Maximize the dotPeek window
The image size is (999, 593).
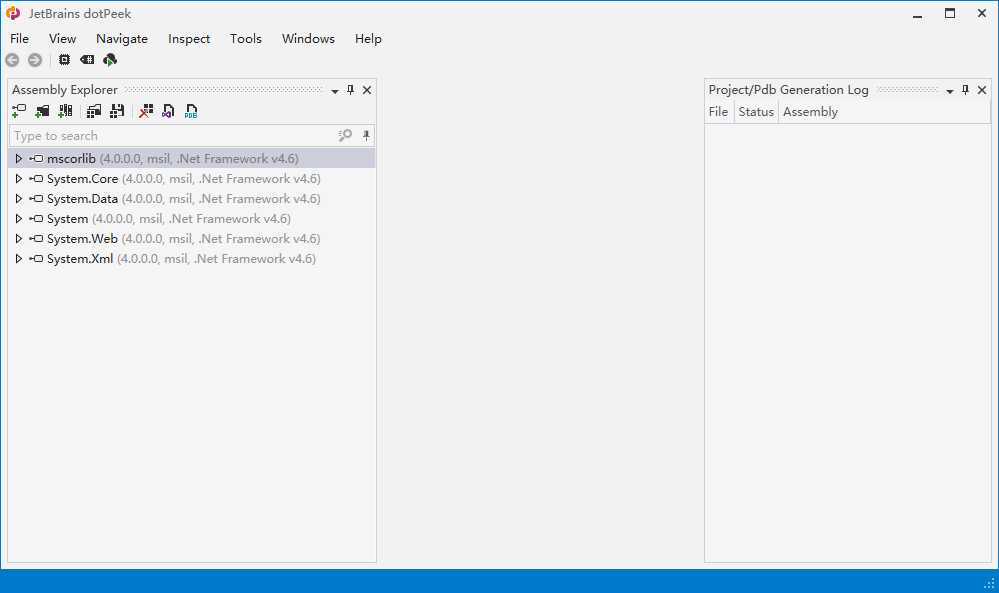point(950,13)
